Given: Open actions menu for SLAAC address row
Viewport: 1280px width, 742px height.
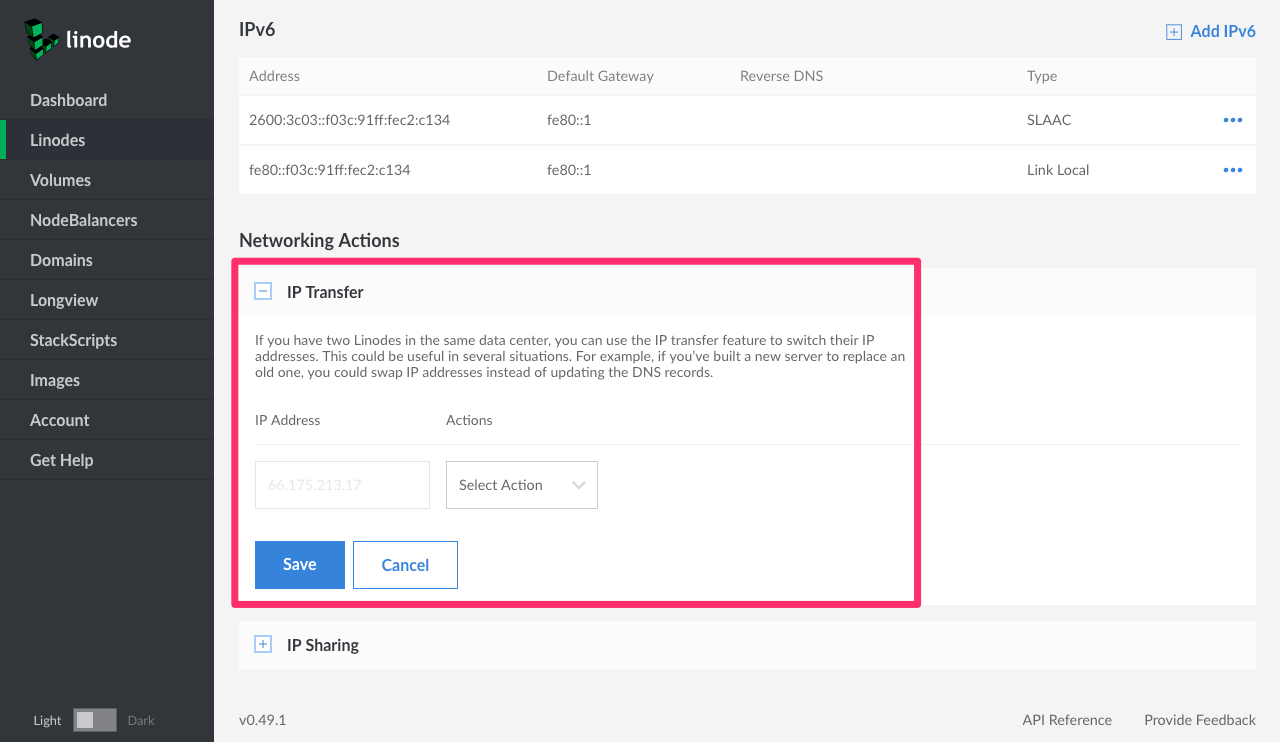Looking at the screenshot, I should 1232,120.
